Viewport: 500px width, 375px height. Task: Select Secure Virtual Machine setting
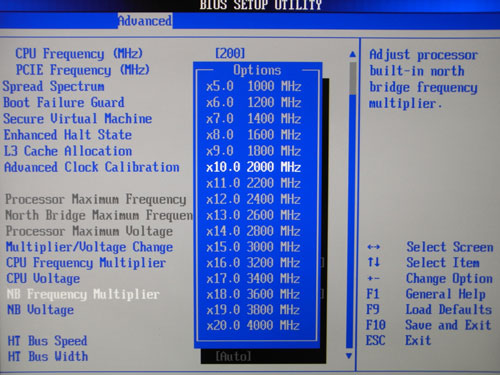point(78,119)
